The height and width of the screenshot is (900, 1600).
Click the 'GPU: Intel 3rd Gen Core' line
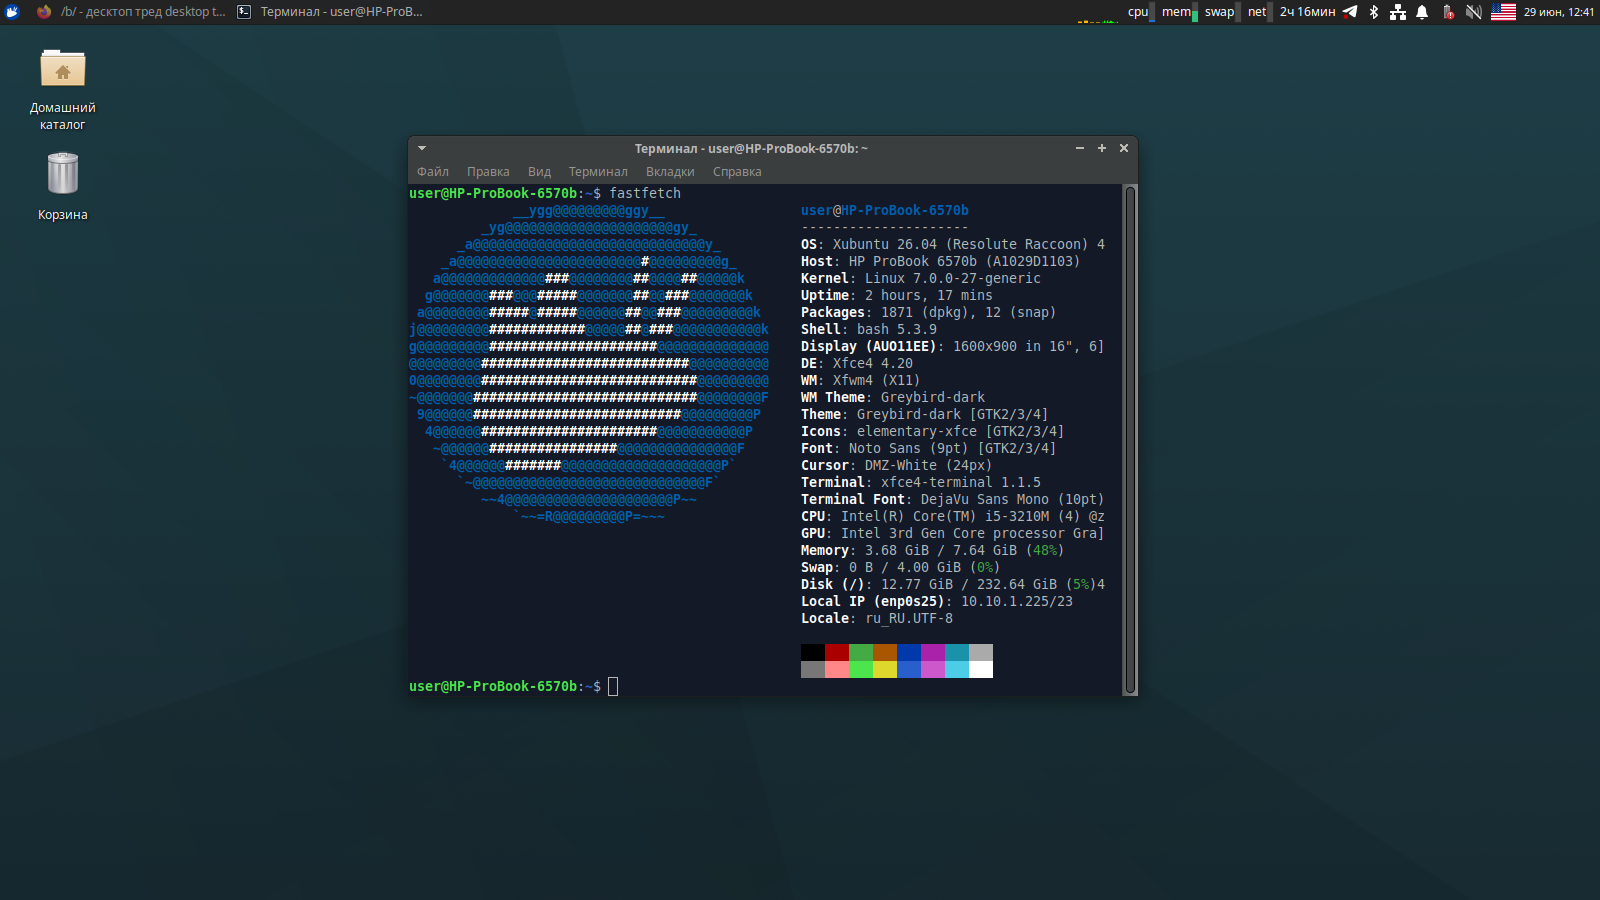(x=953, y=534)
